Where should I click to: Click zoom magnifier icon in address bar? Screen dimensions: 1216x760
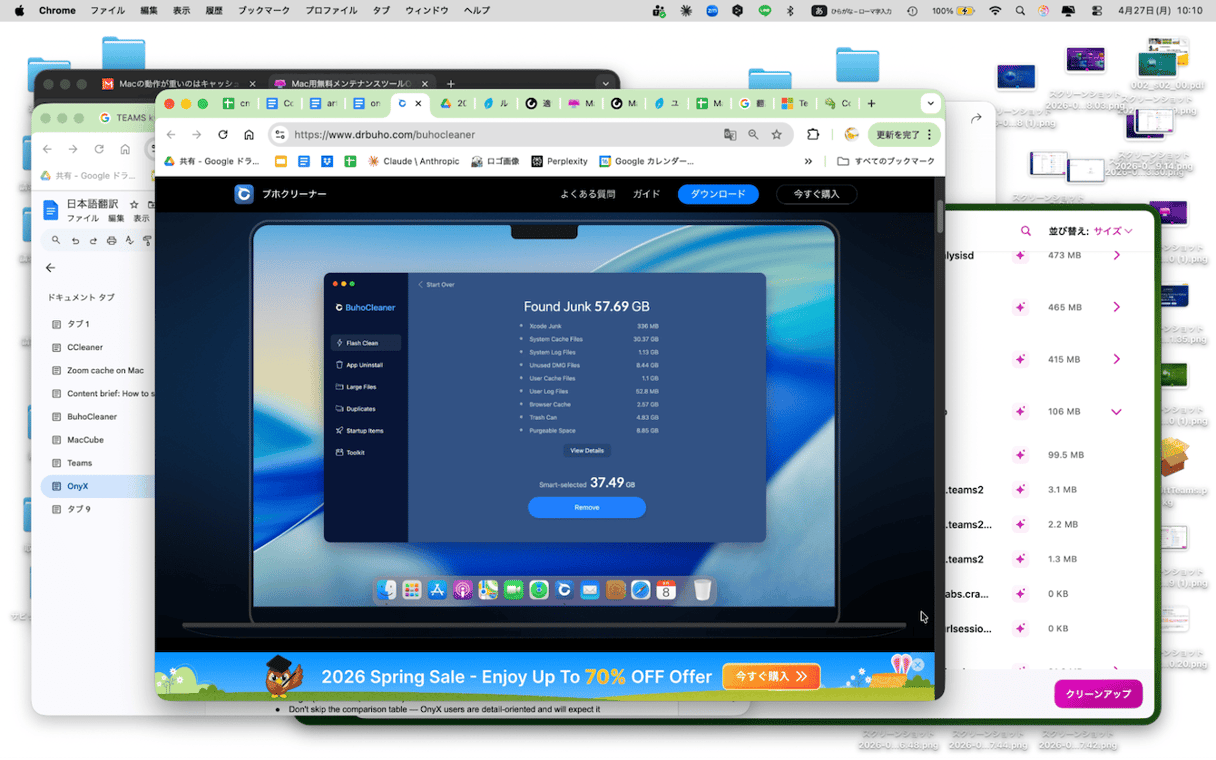pyautogui.click(x=753, y=134)
